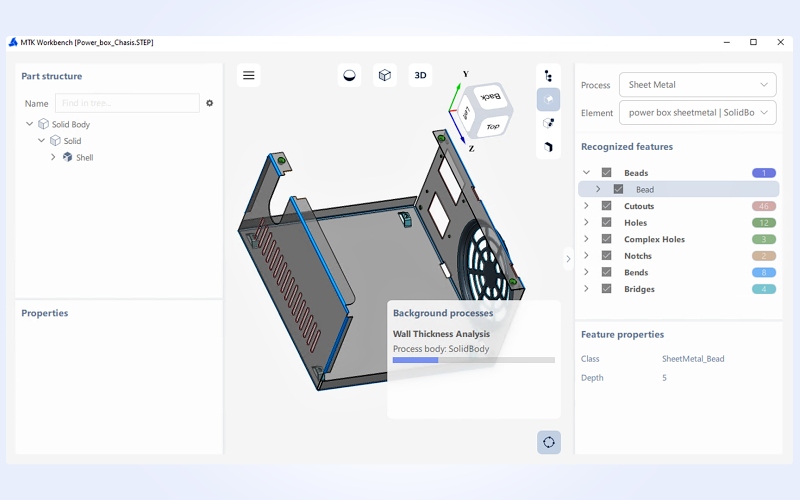800x500 pixels.
Task: Select the Bends feature row
Action: tap(635, 272)
